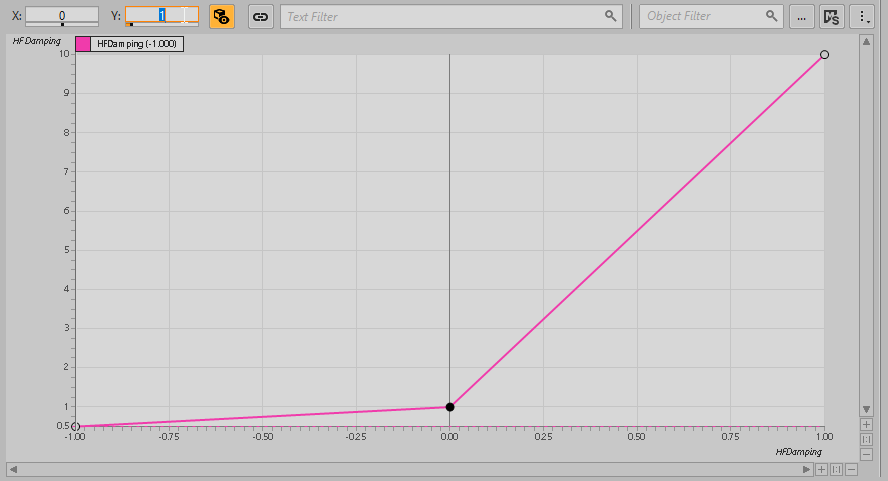Open the three-dot more options menu
The image size is (888, 481).
pyautogui.click(x=859, y=16)
